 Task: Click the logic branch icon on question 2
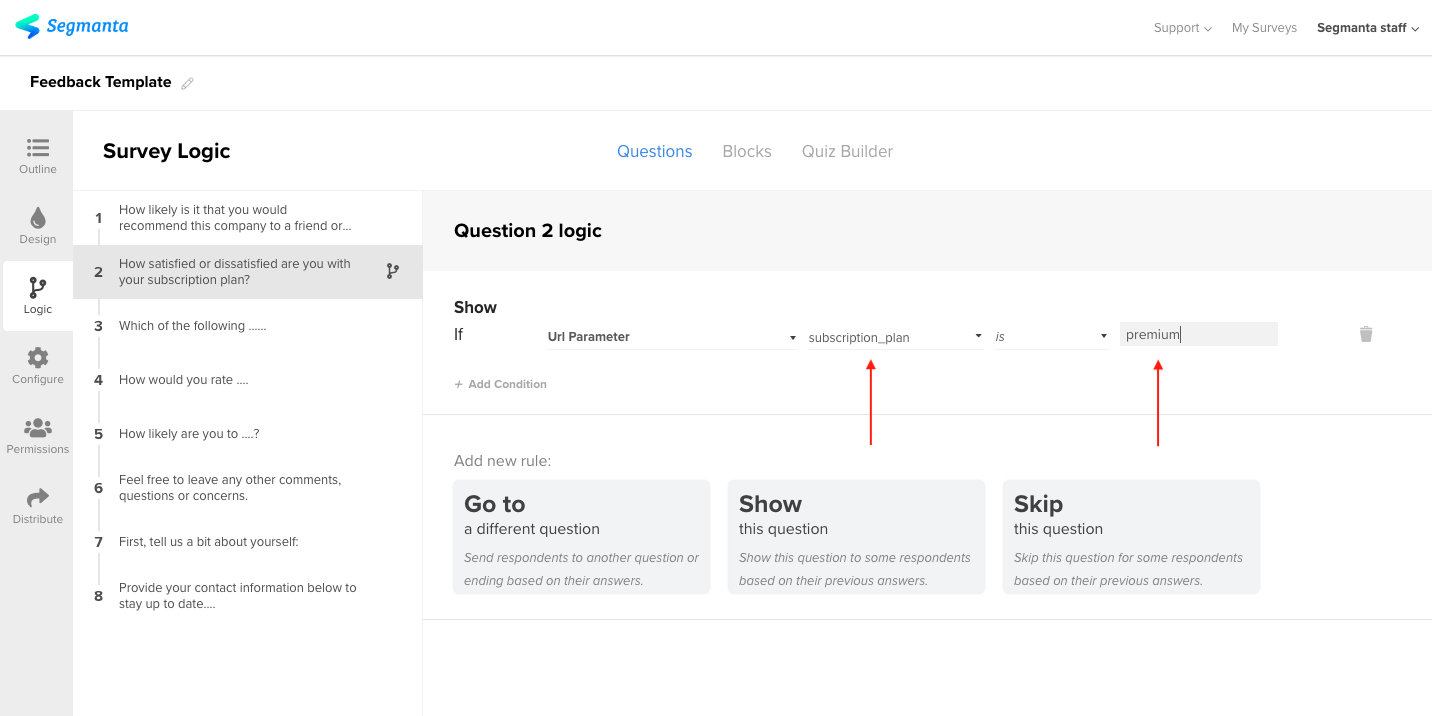pos(393,271)
